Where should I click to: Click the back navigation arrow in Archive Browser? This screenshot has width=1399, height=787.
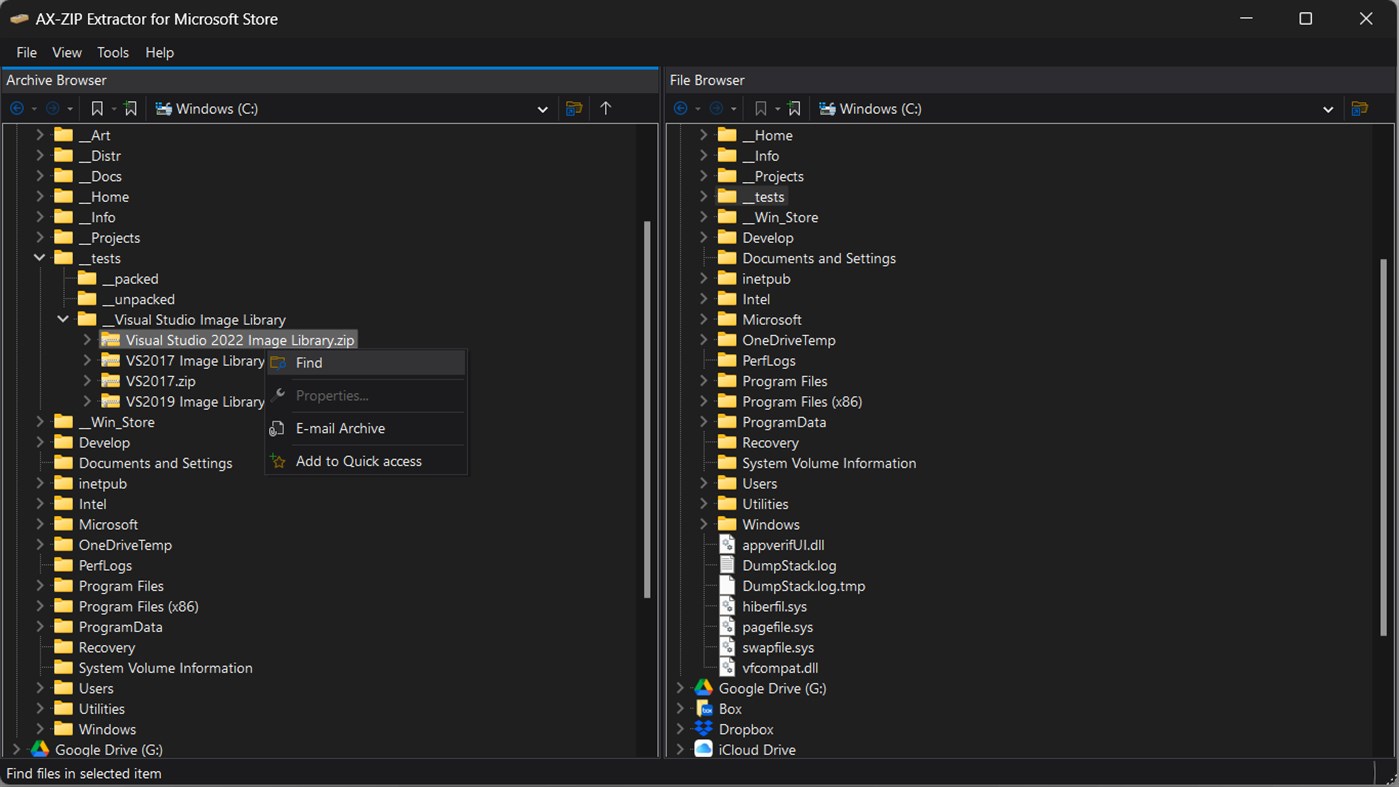17,108
